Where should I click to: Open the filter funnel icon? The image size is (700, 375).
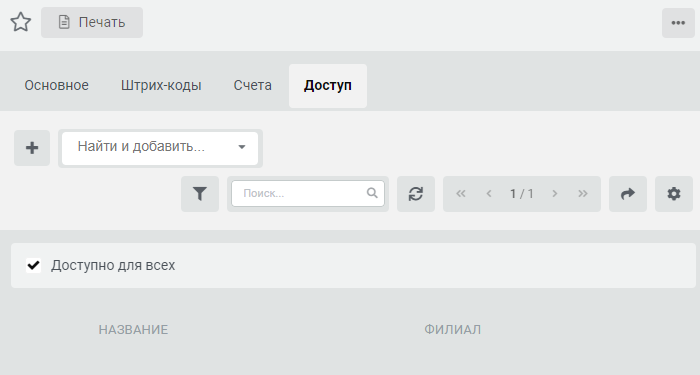(x=200, y=194)
